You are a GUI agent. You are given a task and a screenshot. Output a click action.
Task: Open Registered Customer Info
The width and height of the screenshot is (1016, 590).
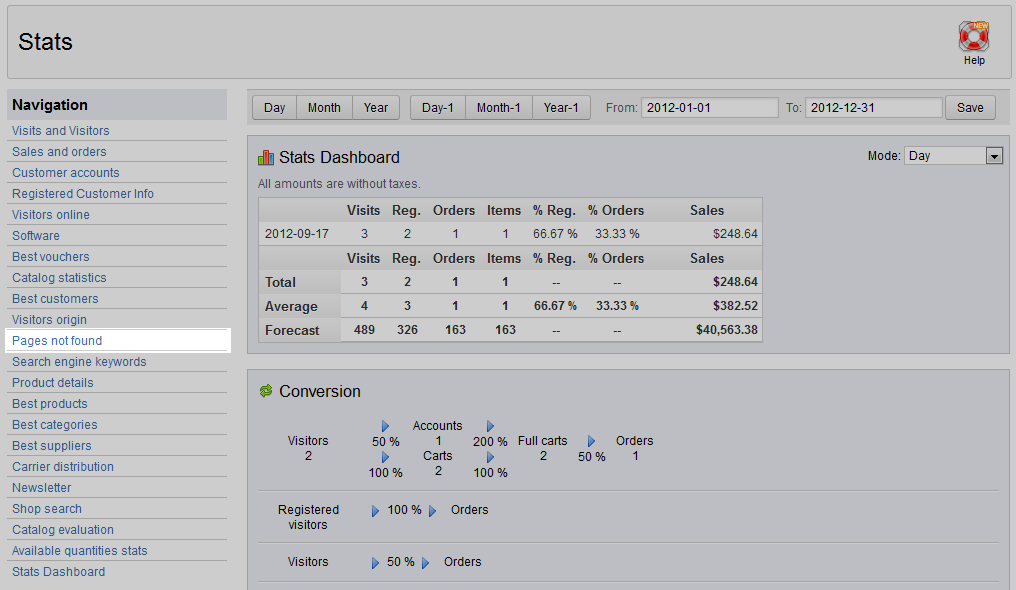coord(83,194)
